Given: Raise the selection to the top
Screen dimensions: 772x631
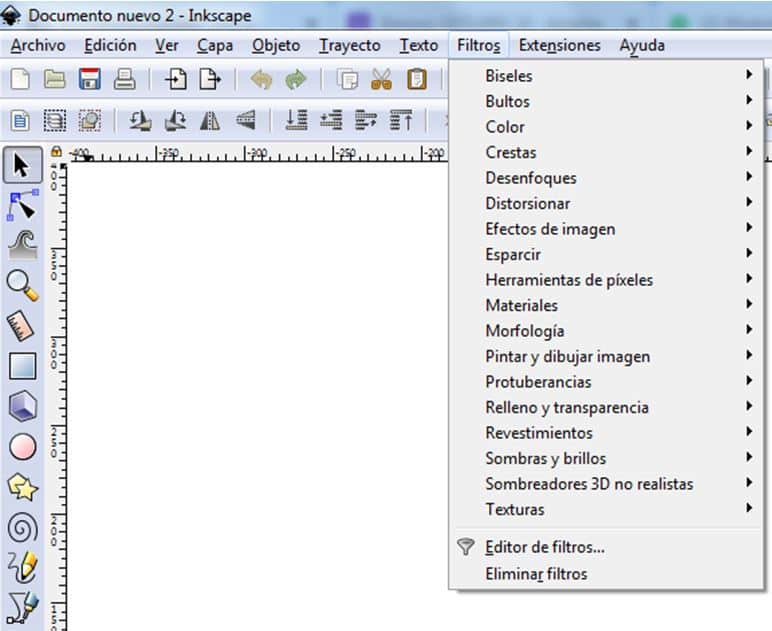Looking at the screenshot, I should [x=401, y=120].
